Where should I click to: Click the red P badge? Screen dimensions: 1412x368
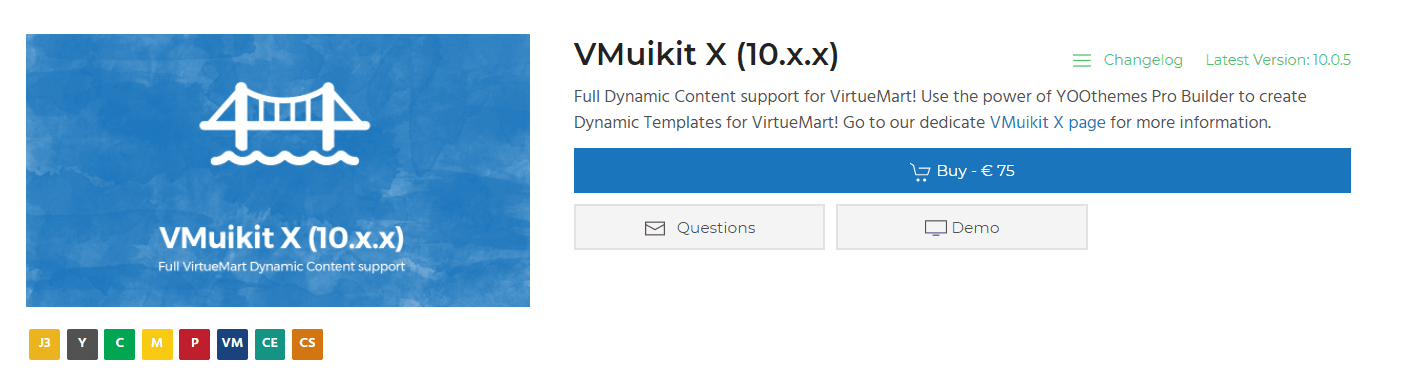(x=195, y=343)
